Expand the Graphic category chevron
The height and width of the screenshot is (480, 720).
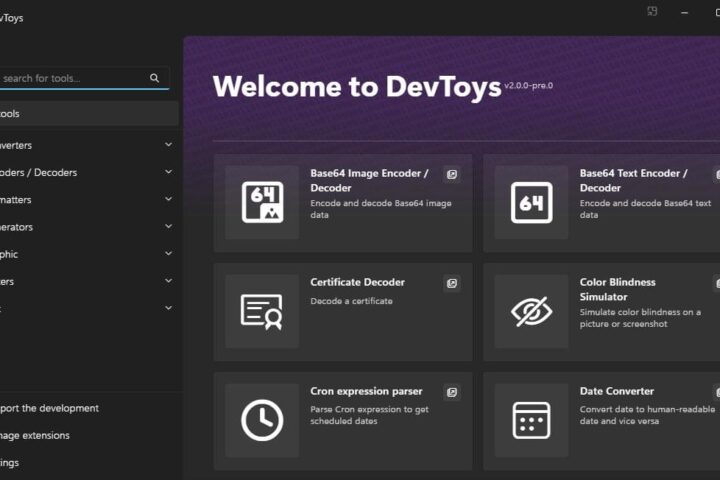click(169, 253)
